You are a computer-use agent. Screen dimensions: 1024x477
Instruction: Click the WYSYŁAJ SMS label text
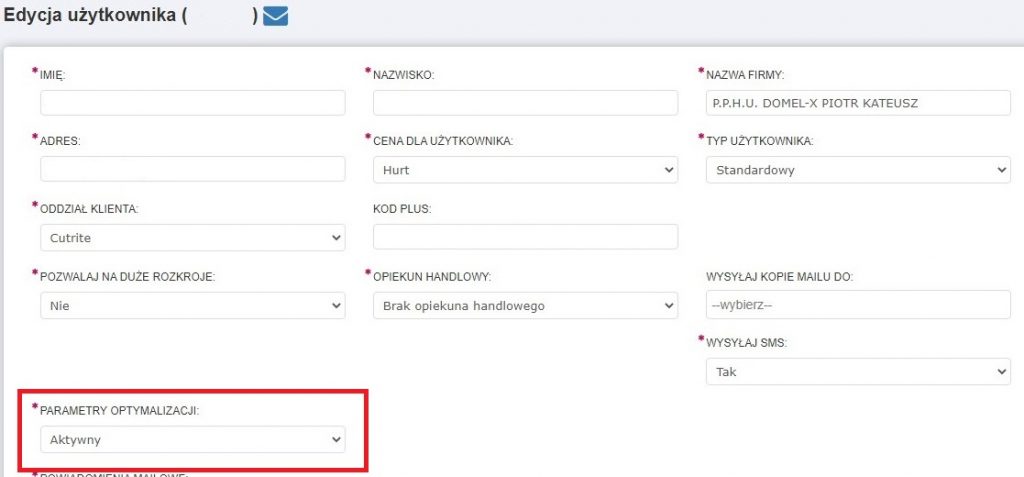[747, 343]
